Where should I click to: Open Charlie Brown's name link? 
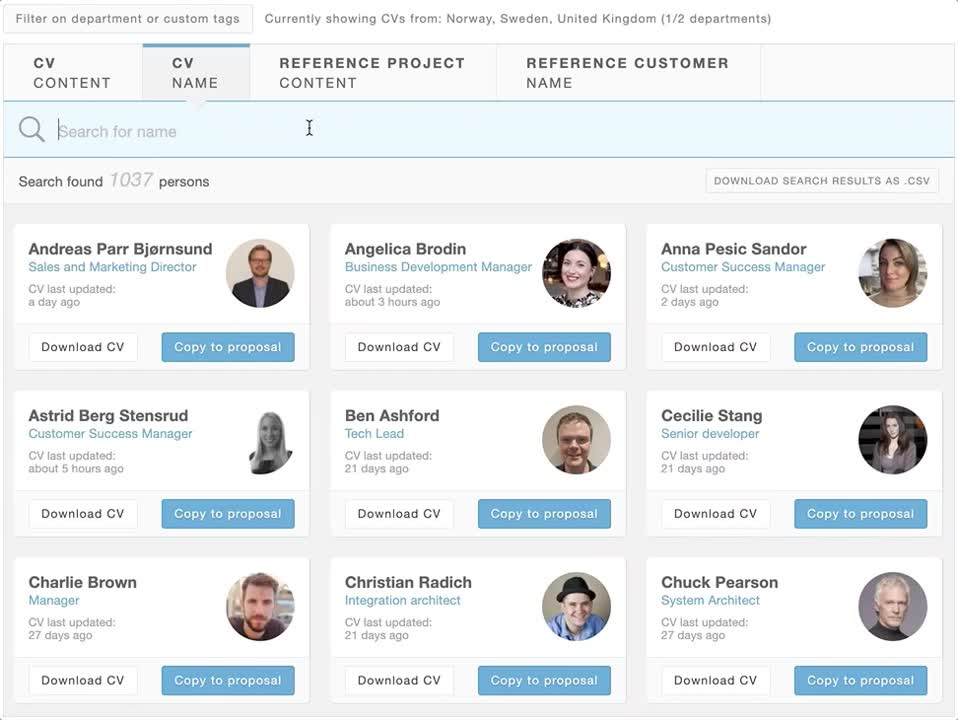(x=83, y=582)
